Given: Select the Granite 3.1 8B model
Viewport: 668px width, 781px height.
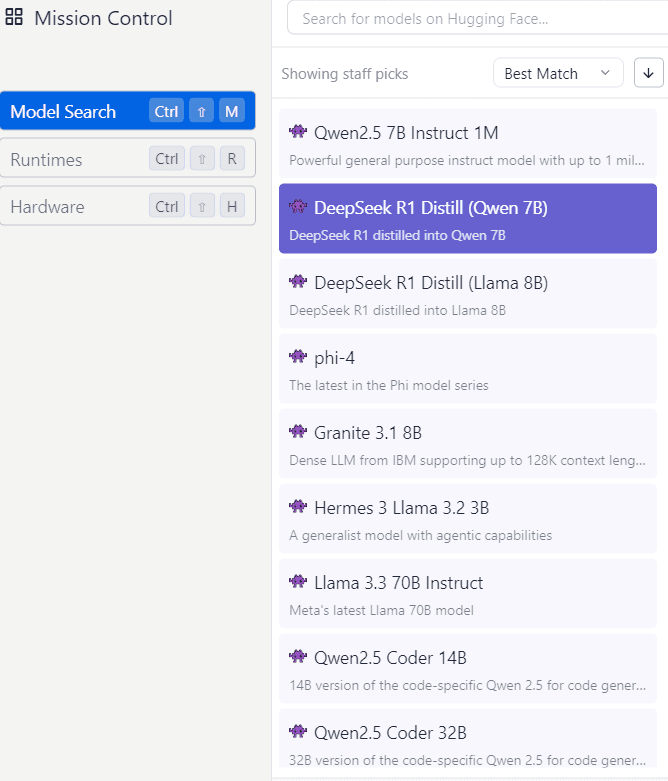Looking at the screenshot, I should (468, 443).
